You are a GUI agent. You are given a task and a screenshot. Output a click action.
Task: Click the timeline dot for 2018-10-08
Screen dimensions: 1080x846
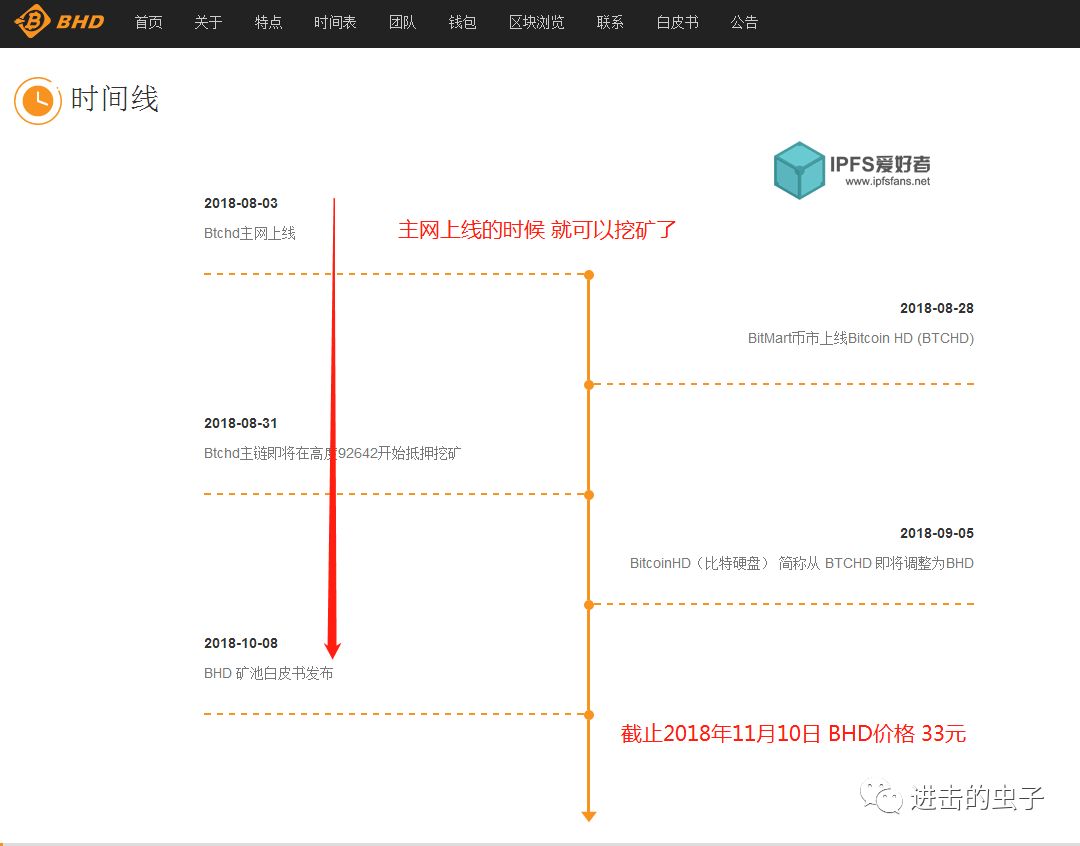click(x=589, y=714)
